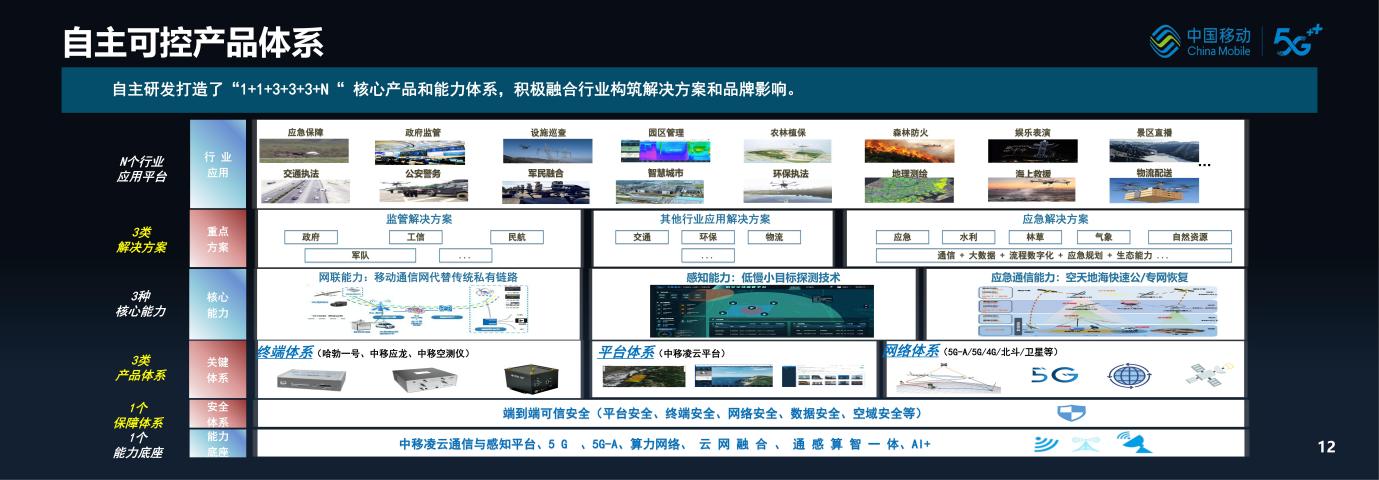Click the slide page number 12
The width and height of the screenshot is (1379, 480).
pyautogui.click(x=1327, y=447)
